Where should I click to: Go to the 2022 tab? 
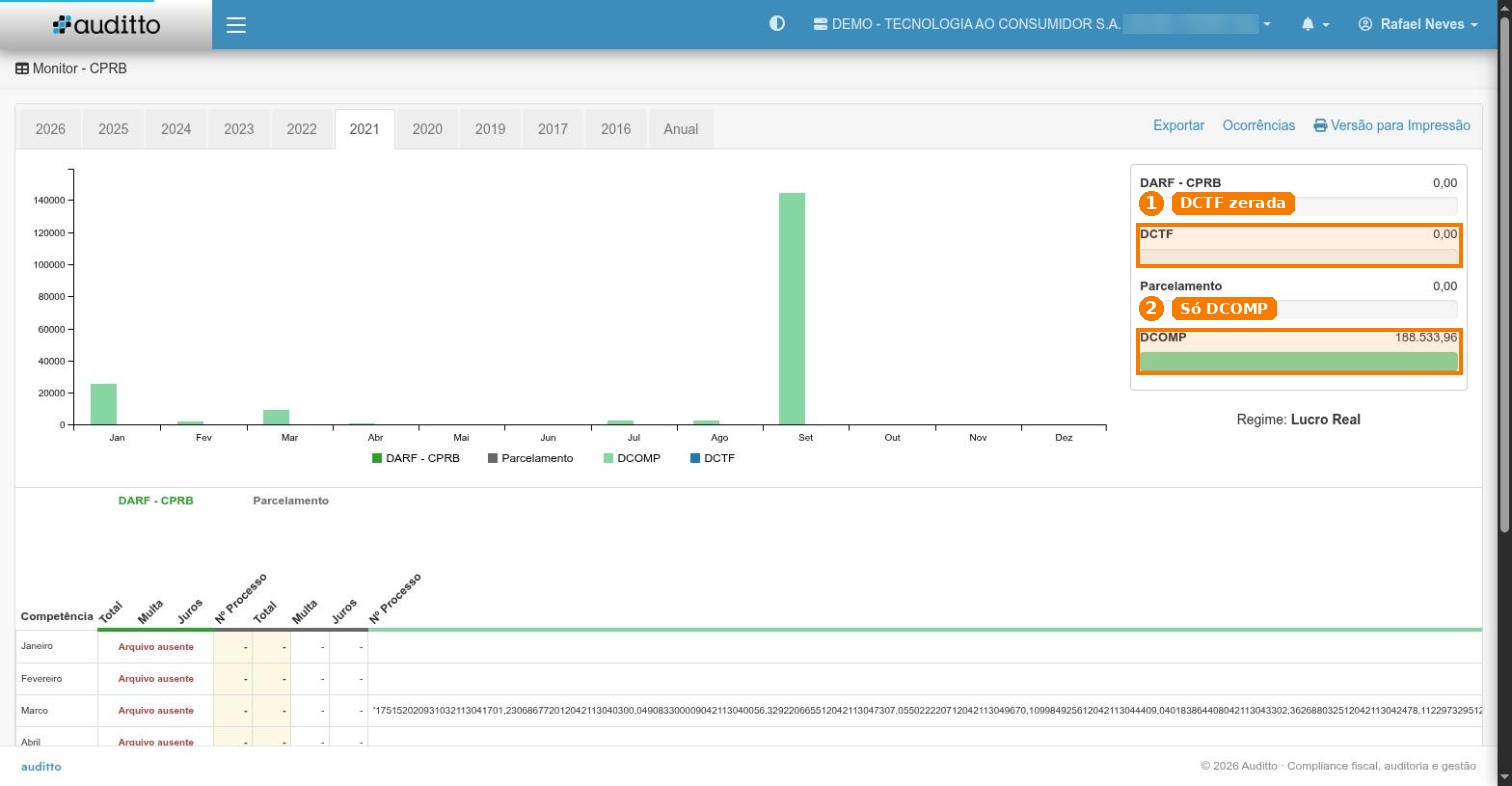point(302,129)
